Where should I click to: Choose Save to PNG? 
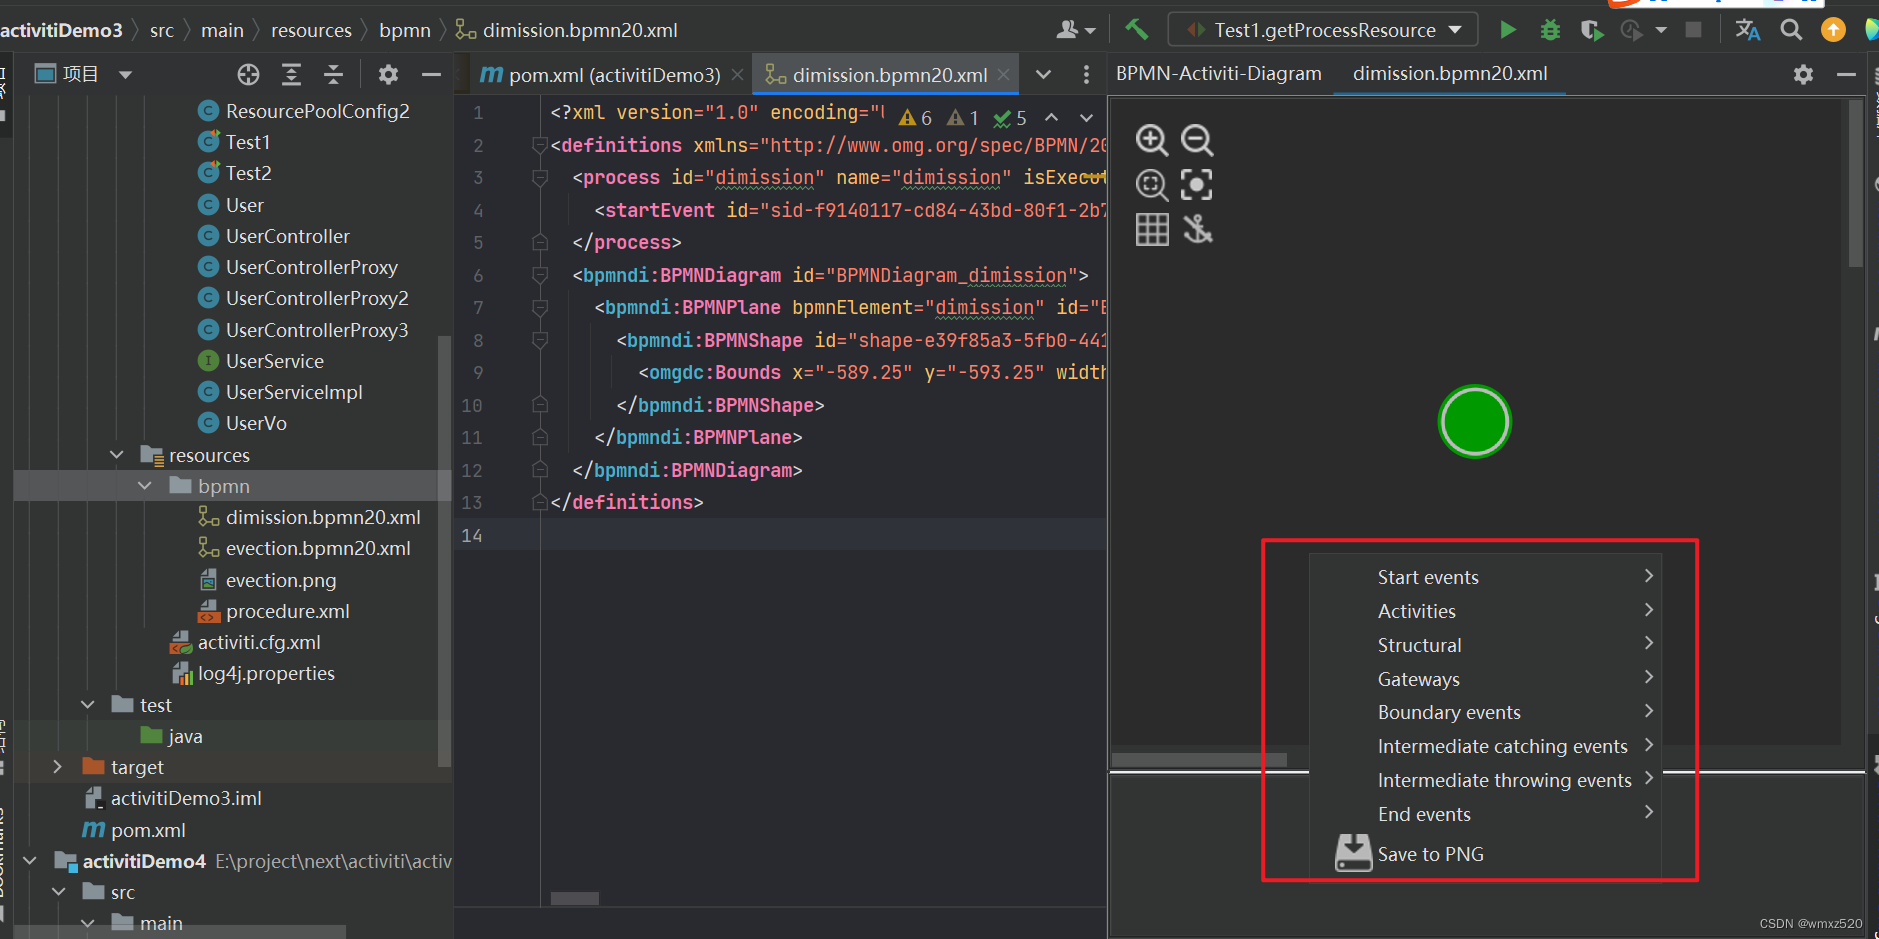1485,854
